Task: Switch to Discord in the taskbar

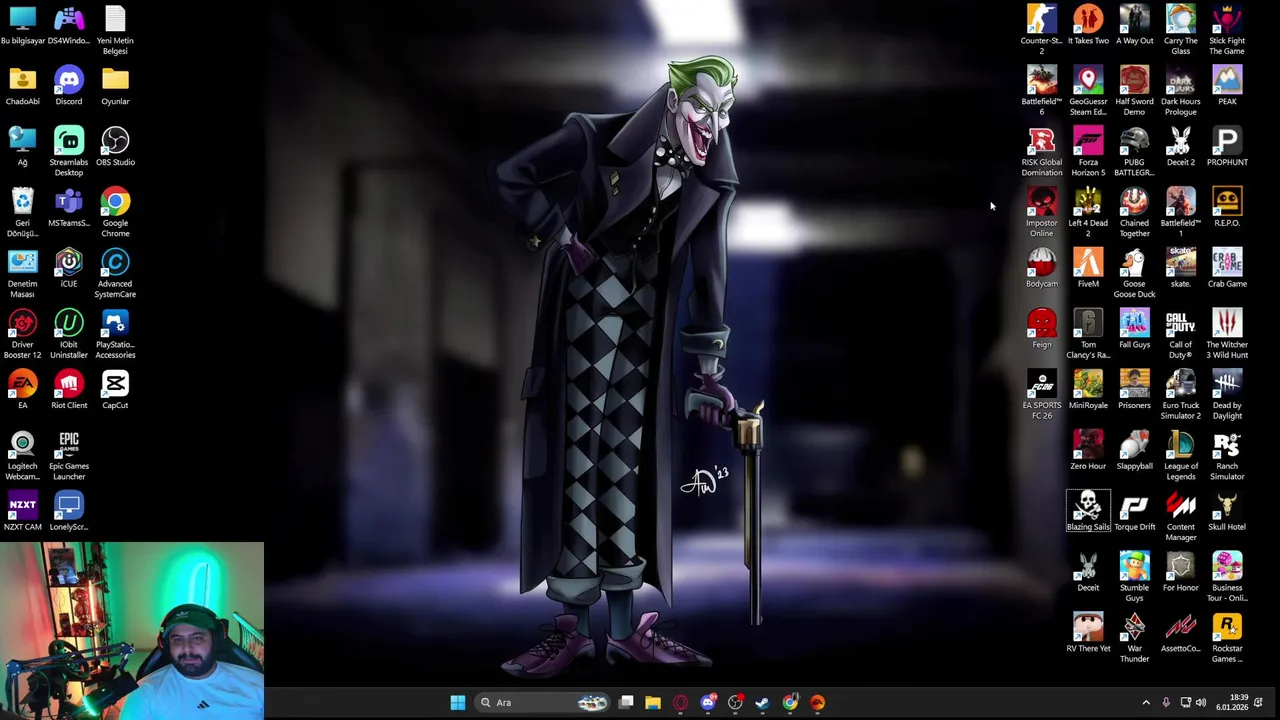Action: click(x=708, y=702)
